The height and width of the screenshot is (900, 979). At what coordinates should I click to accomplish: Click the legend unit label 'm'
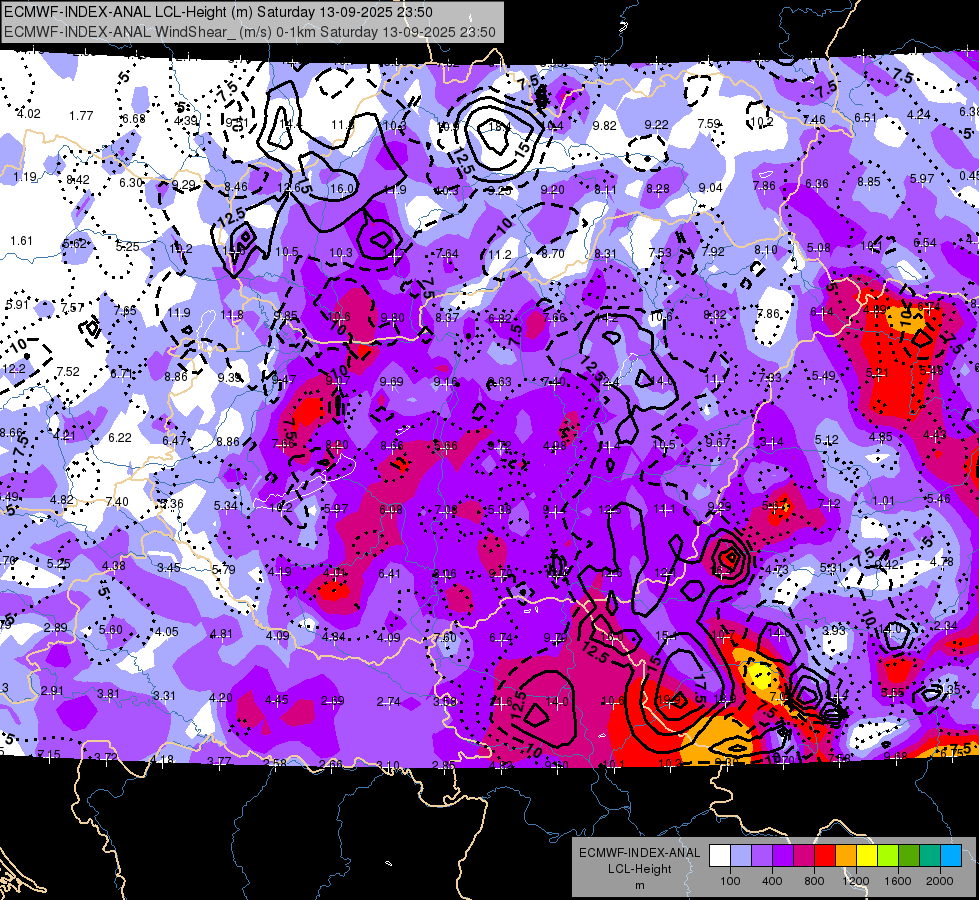(x=639, y=885)
